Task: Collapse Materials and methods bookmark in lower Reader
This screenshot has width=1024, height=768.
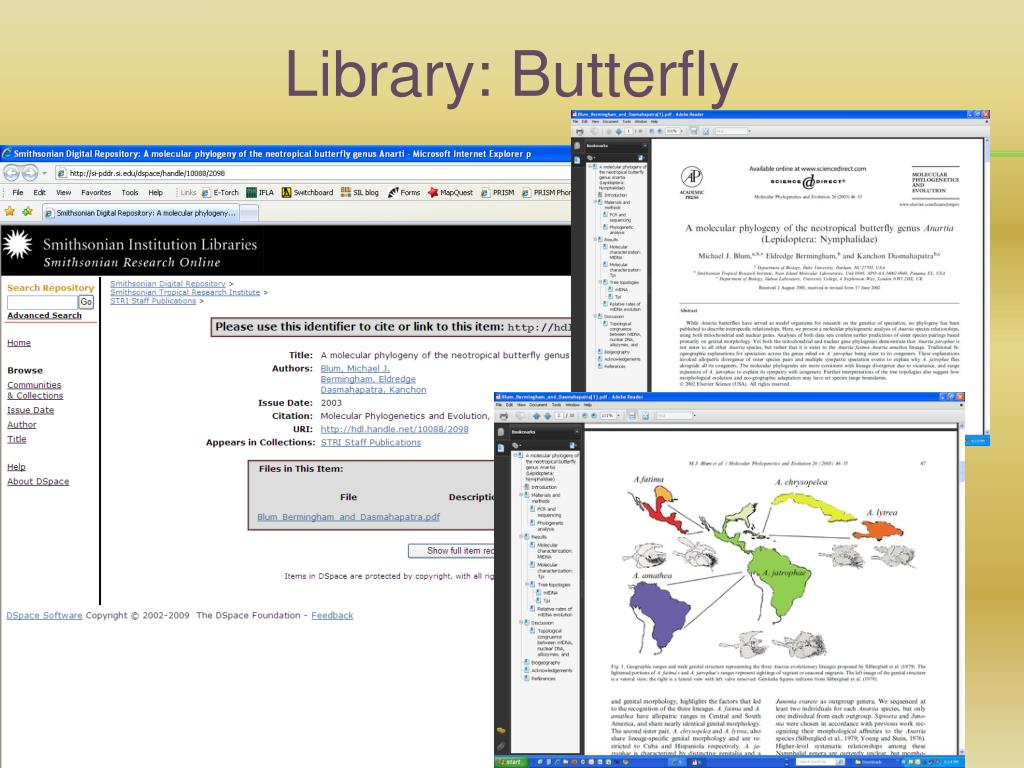Action: click(x=521, y=495)
